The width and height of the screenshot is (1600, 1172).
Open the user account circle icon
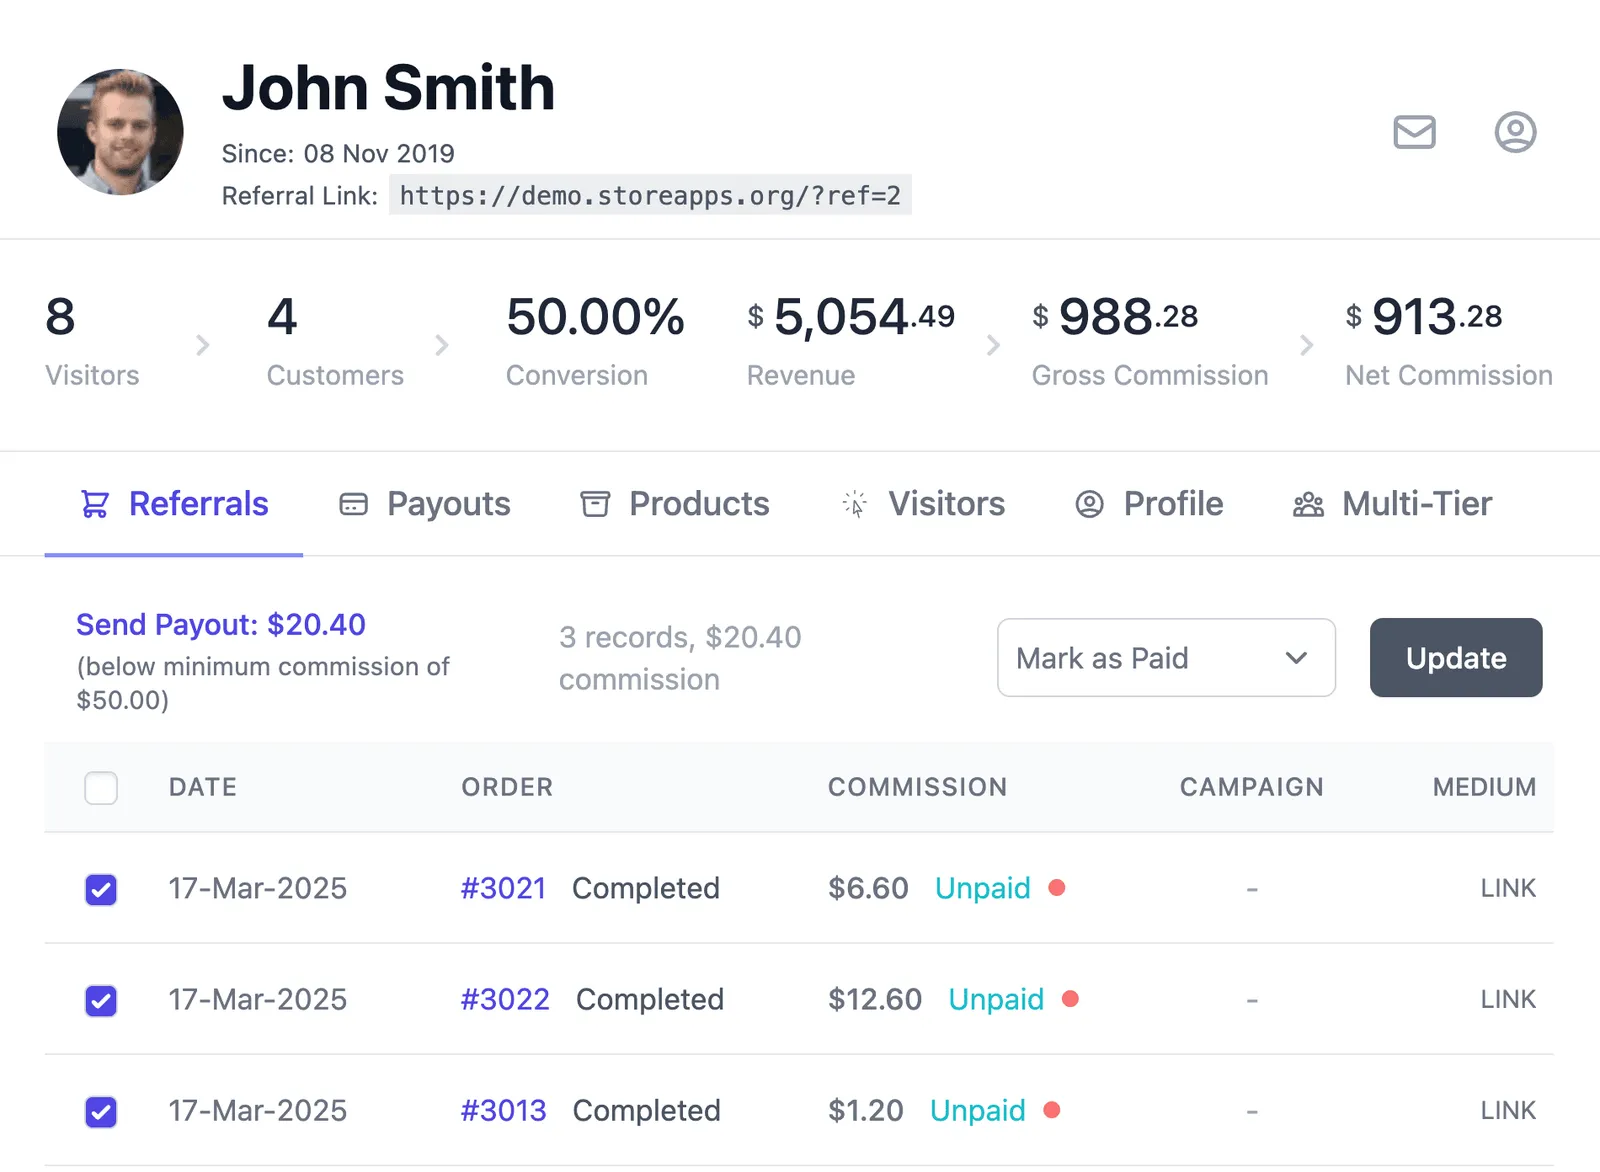(x=1515, y=132)
